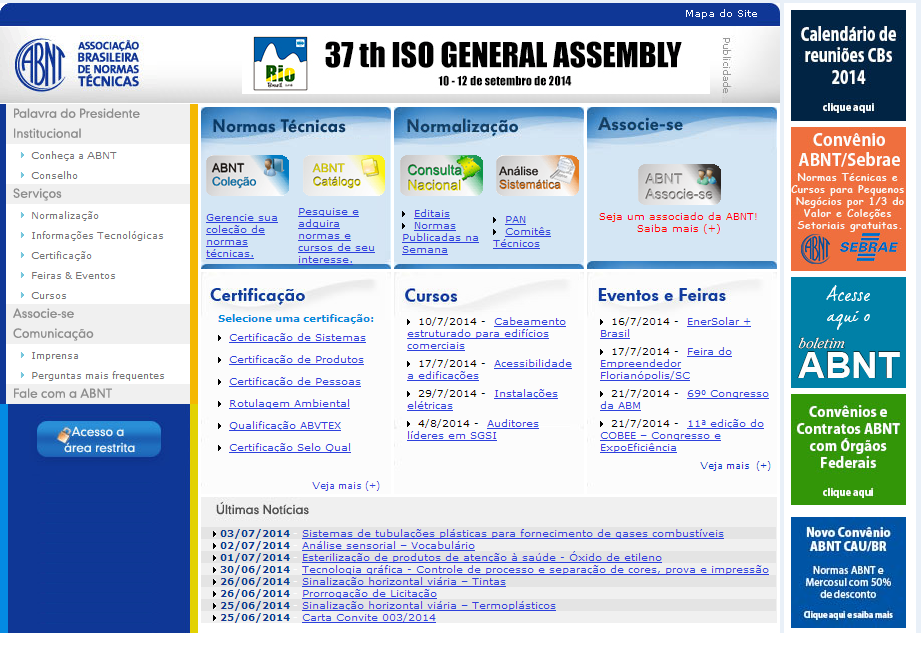Screen dimensions: 921x665
Task: Click the Acesso a área restrita button
Action: pos(99,439)
